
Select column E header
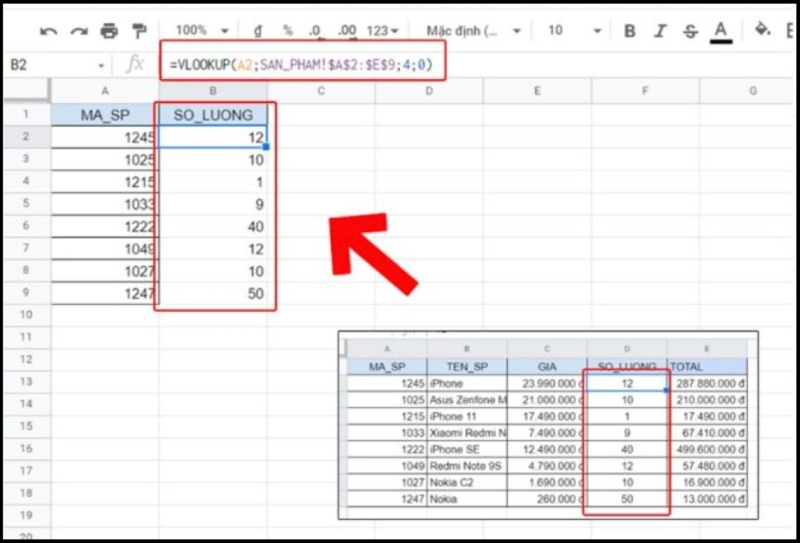pos(537,91)
